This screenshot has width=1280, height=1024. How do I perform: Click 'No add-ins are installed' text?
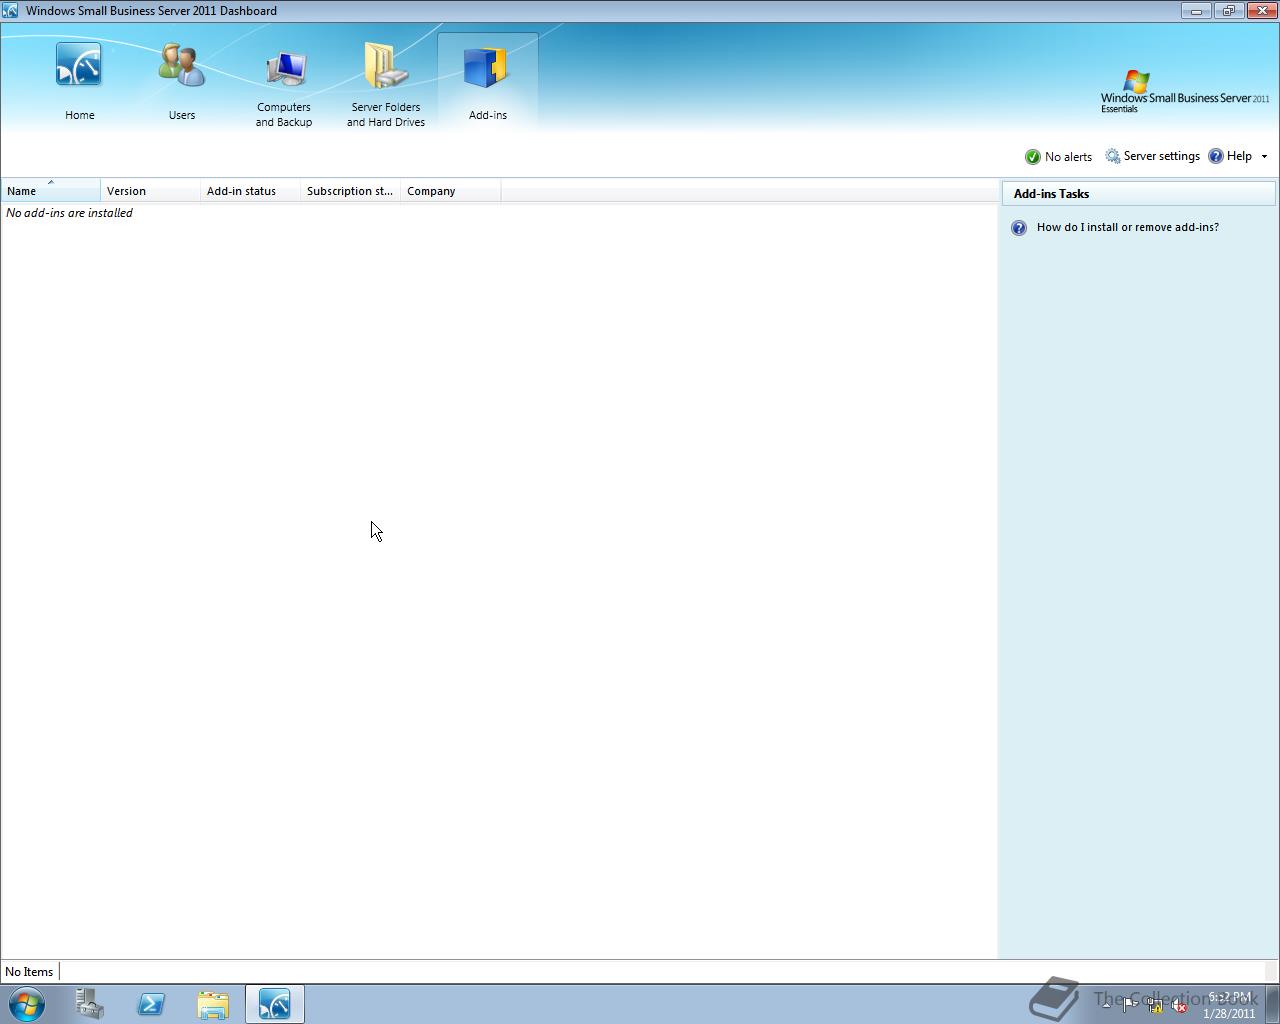[69, 213]
